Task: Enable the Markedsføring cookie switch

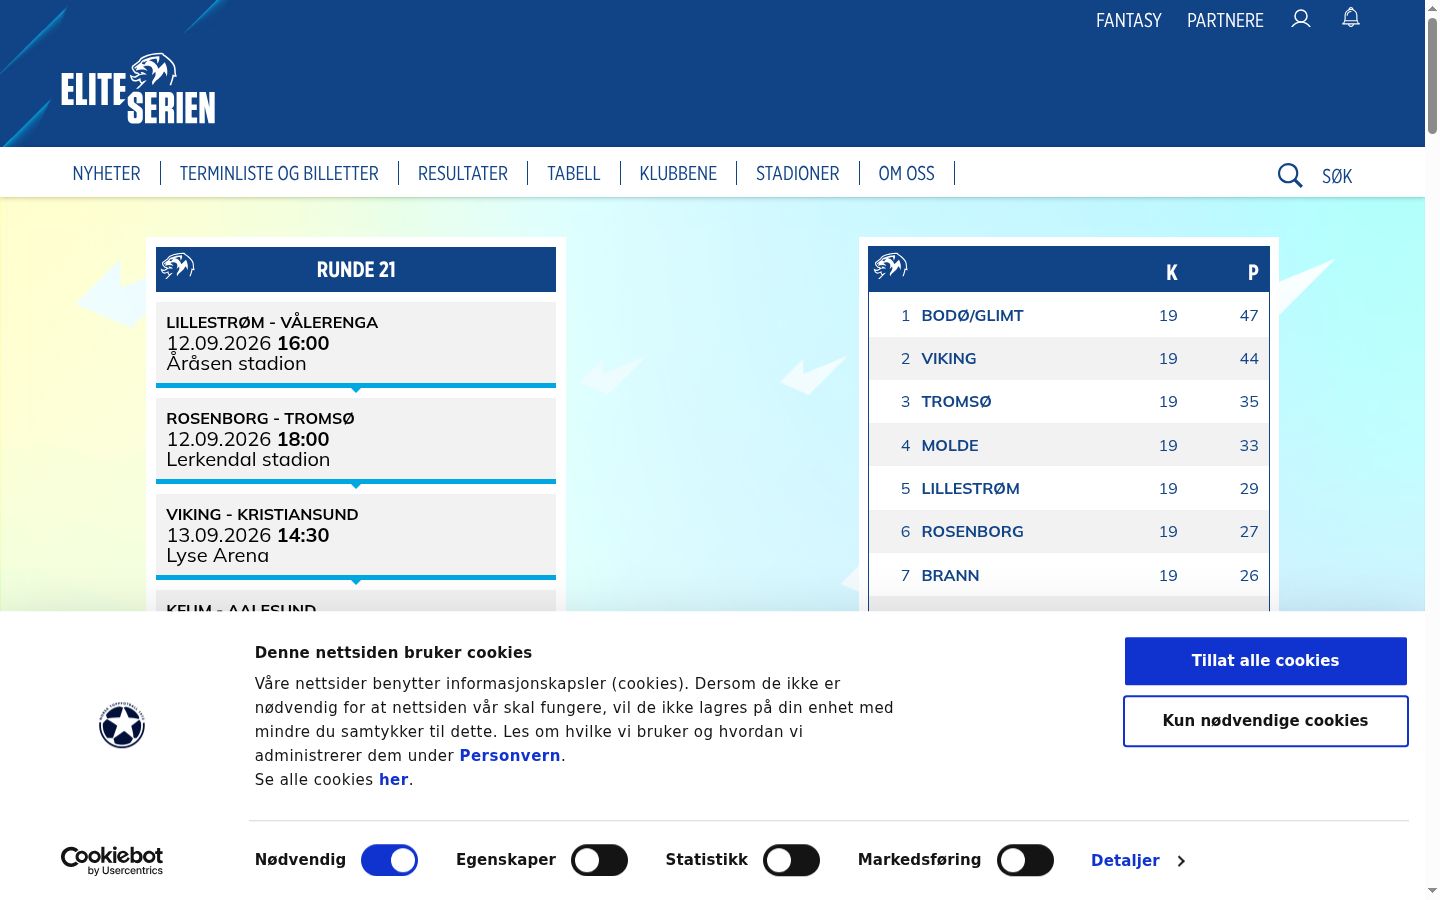Action: 1025,860
